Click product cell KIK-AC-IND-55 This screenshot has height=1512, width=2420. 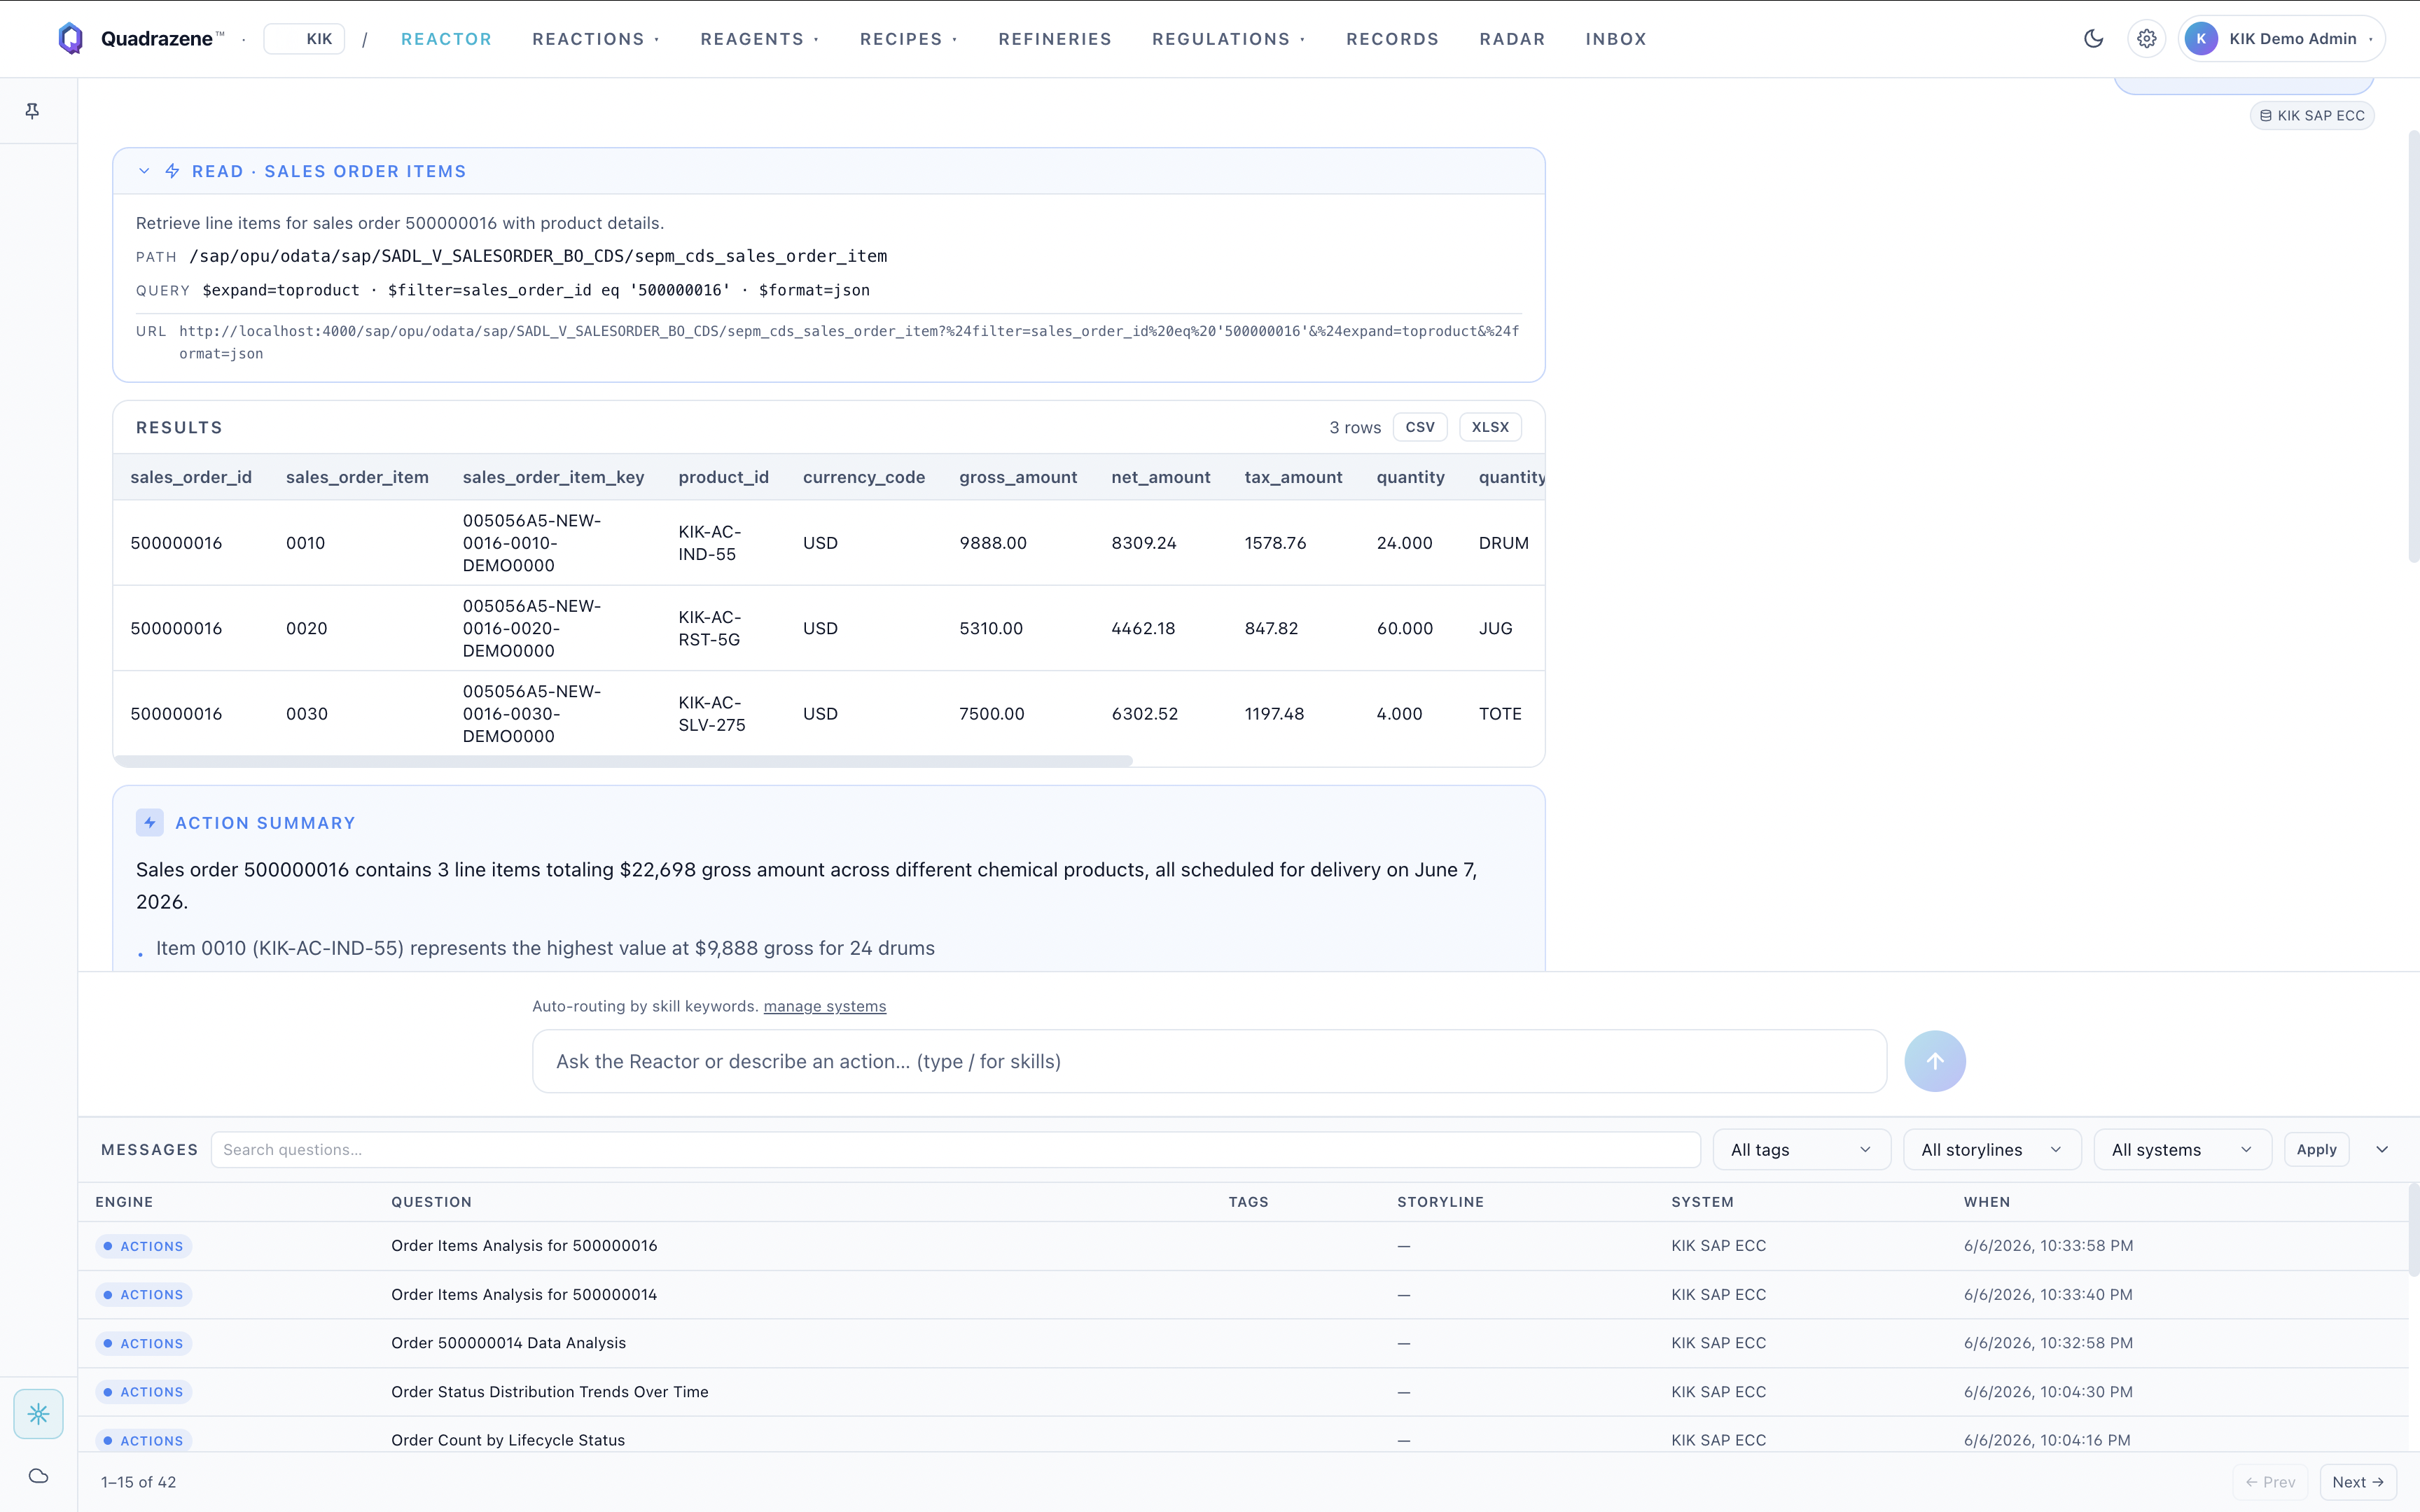coord(710,543)
